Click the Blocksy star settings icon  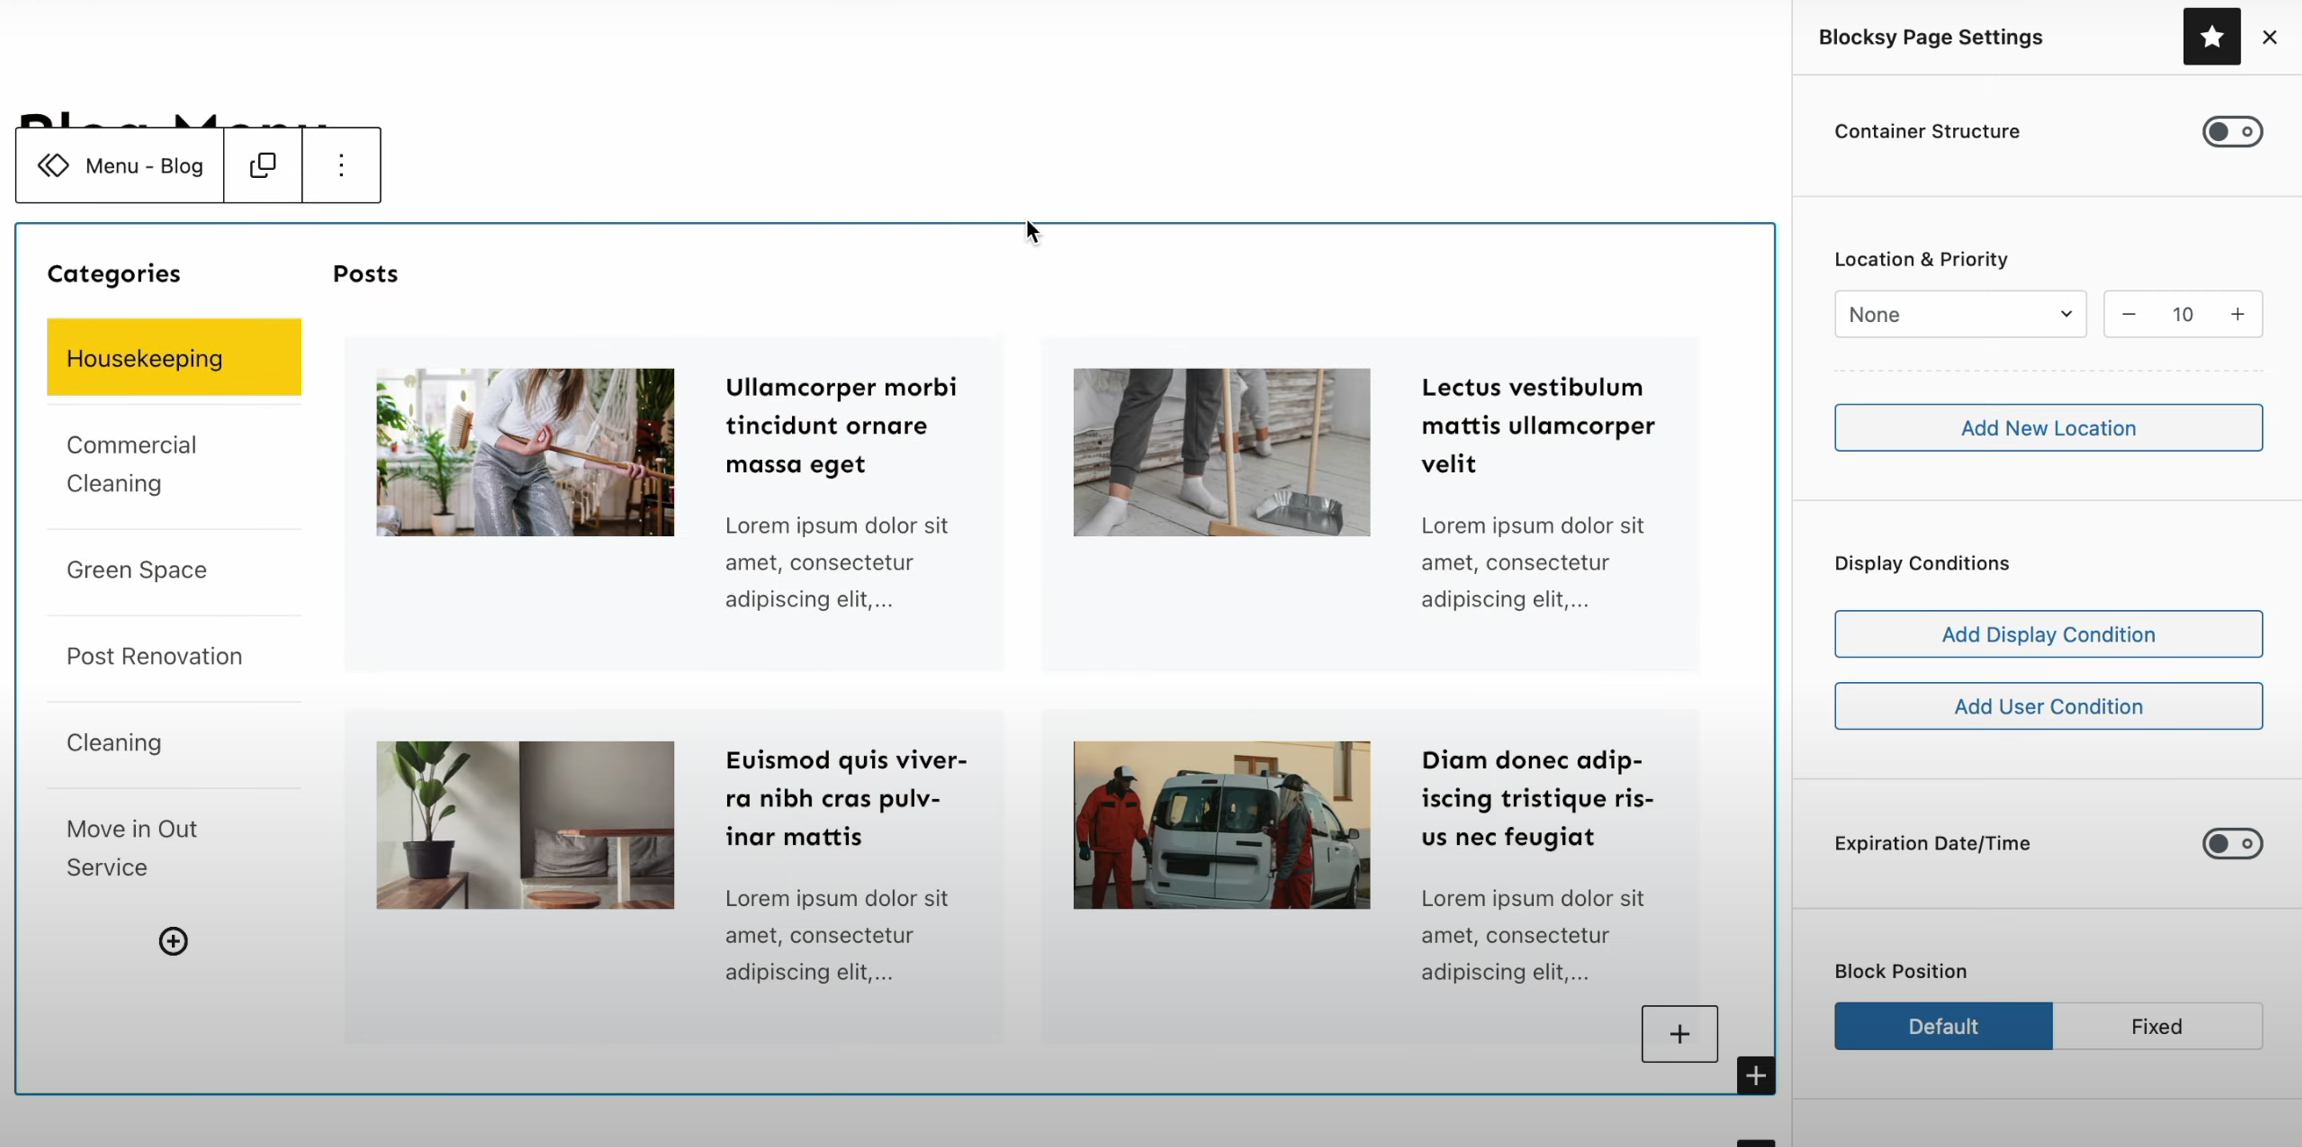click(x=2211, y=37)
